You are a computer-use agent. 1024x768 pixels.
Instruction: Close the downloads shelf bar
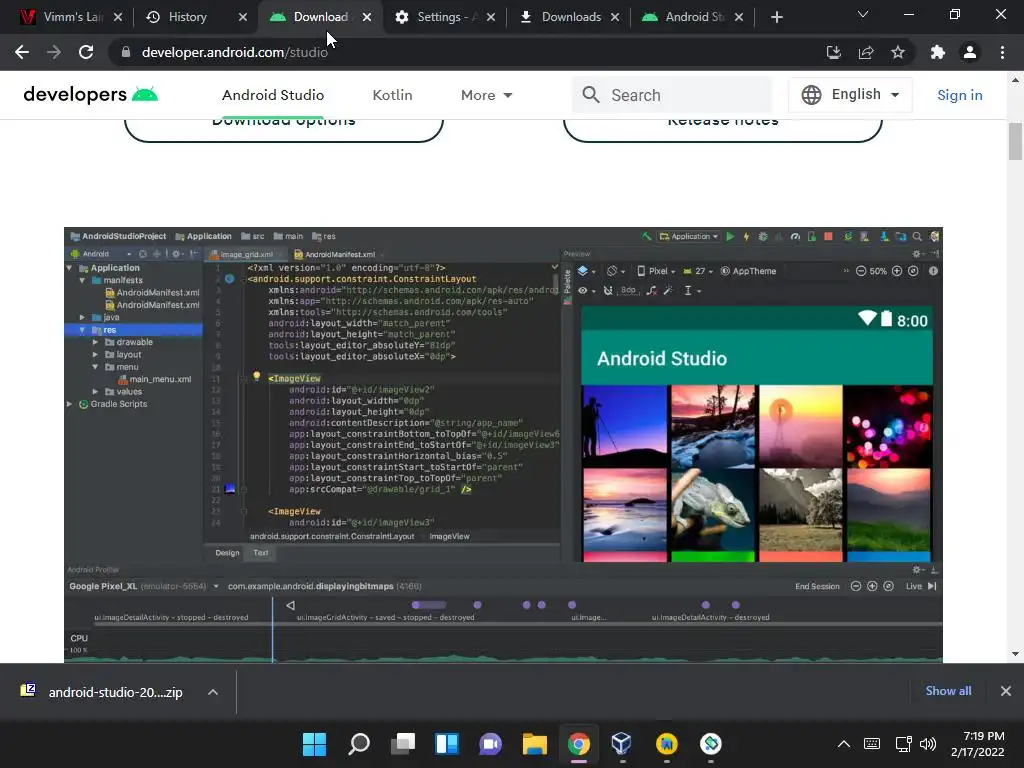click(x=1006, y=691)
